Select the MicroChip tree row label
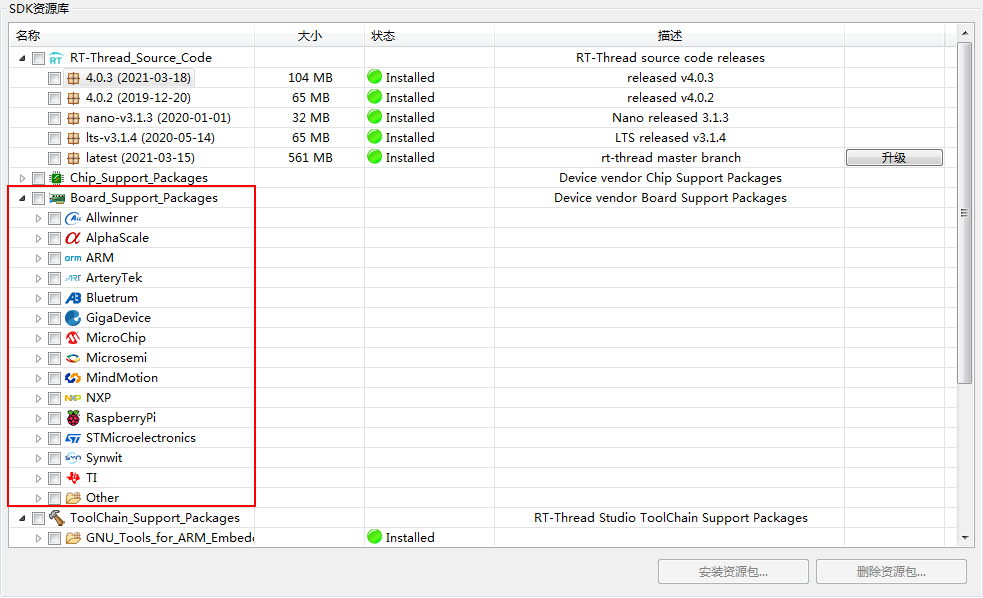The height and width of the screenshot is (598, 983). coord(116,338)
